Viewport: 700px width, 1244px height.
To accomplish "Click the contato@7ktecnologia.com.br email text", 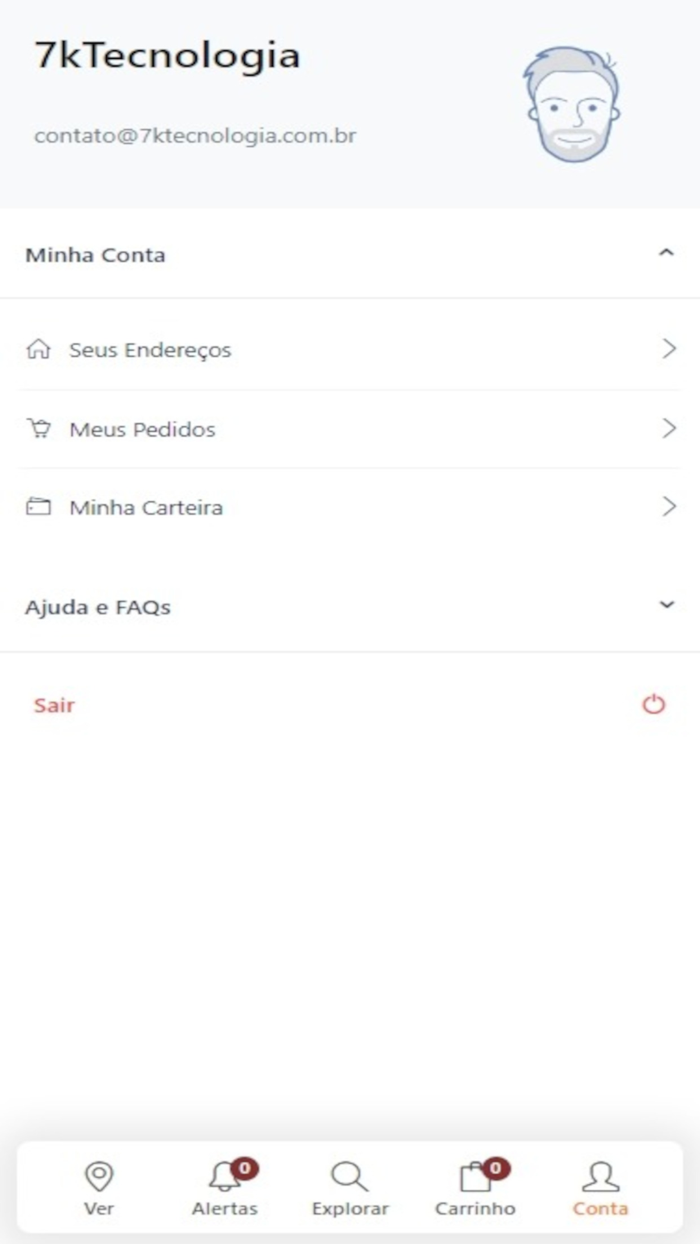I will tap(195, 136).
